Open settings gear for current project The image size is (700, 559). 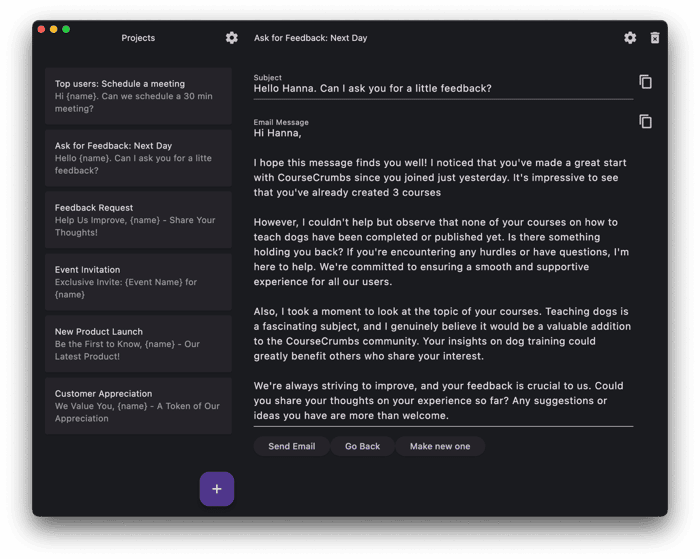(630, 38)
